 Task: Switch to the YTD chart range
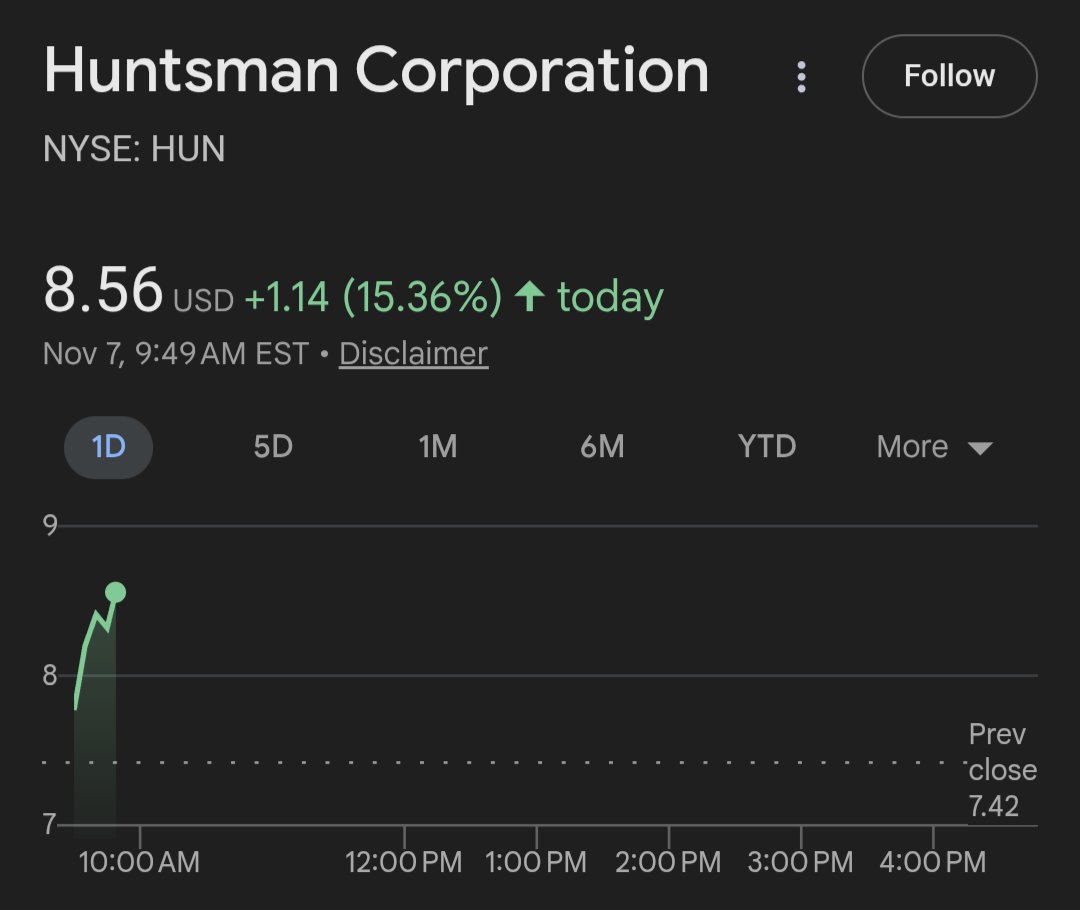tap(767, 446)
